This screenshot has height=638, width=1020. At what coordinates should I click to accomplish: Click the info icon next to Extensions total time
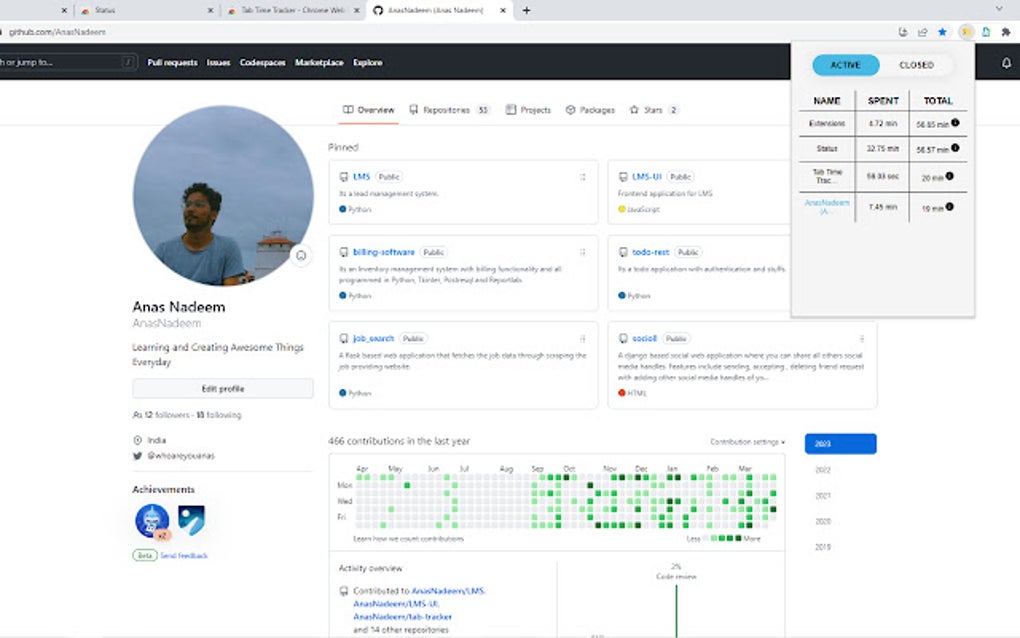955,123
